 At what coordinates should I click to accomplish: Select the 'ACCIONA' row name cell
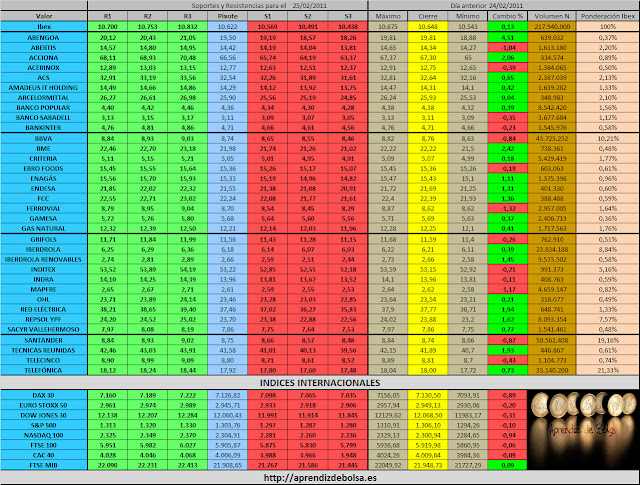[44, 58]
